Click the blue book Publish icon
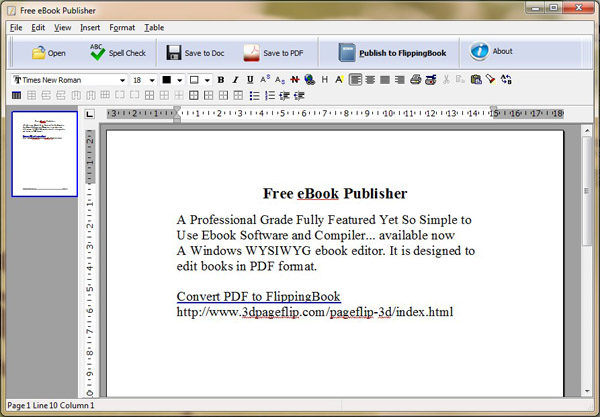The height and width of the screenshot is (417, 600). tap(347, 52)
